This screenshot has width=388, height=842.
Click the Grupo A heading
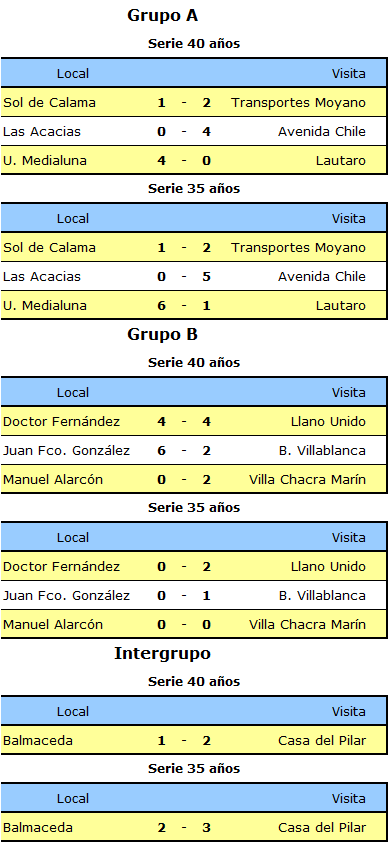point(163,16)
